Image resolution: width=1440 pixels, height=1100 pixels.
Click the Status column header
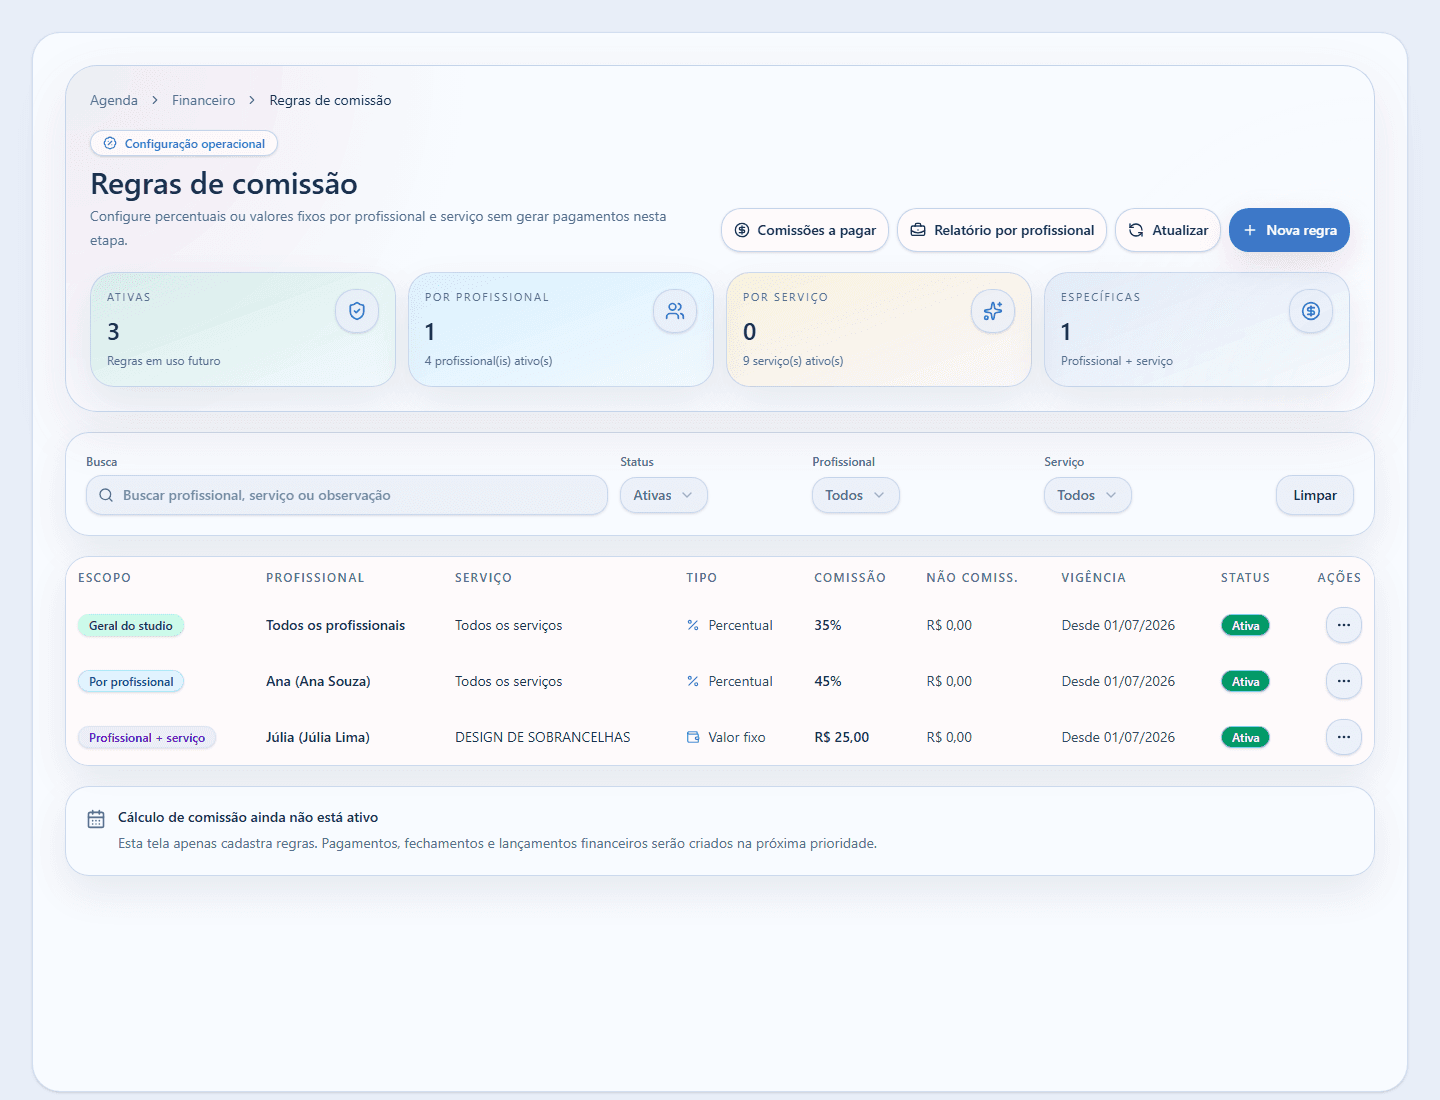(1246, 578)
